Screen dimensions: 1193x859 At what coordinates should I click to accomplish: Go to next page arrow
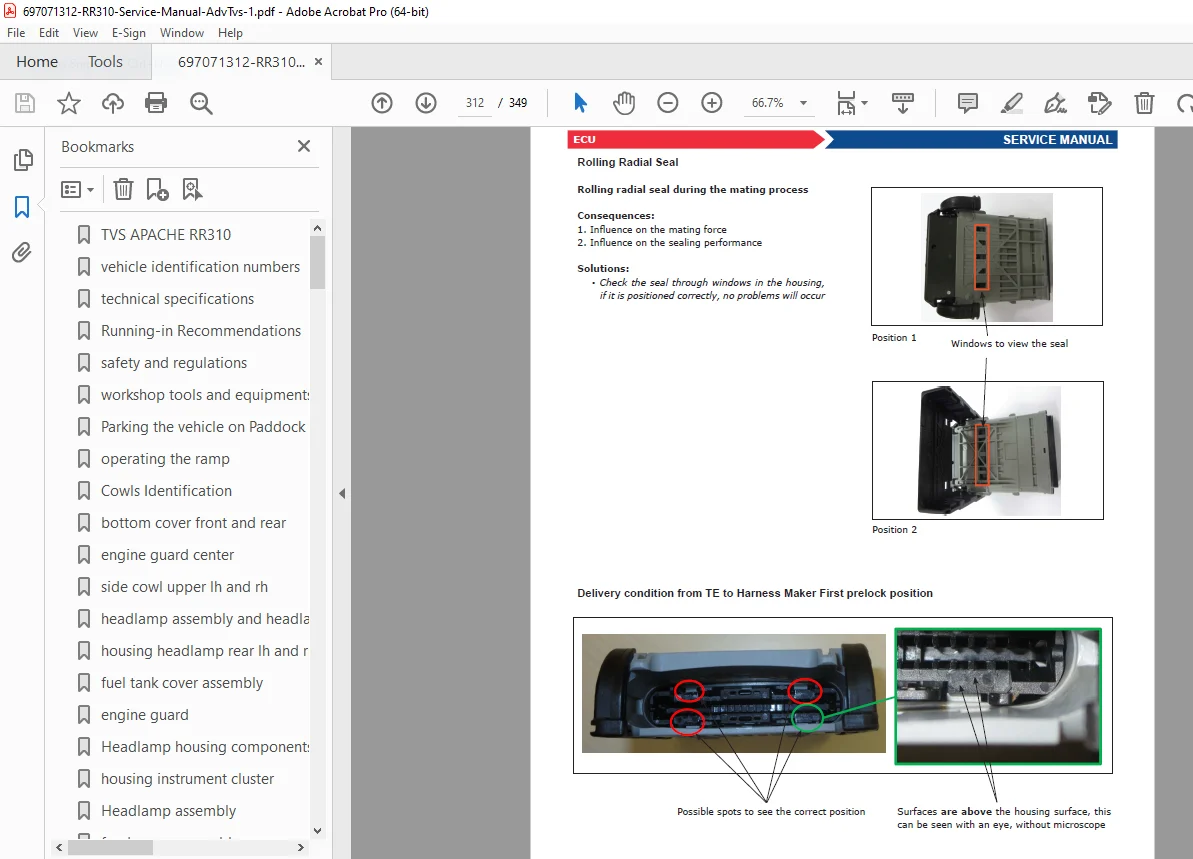426,103
